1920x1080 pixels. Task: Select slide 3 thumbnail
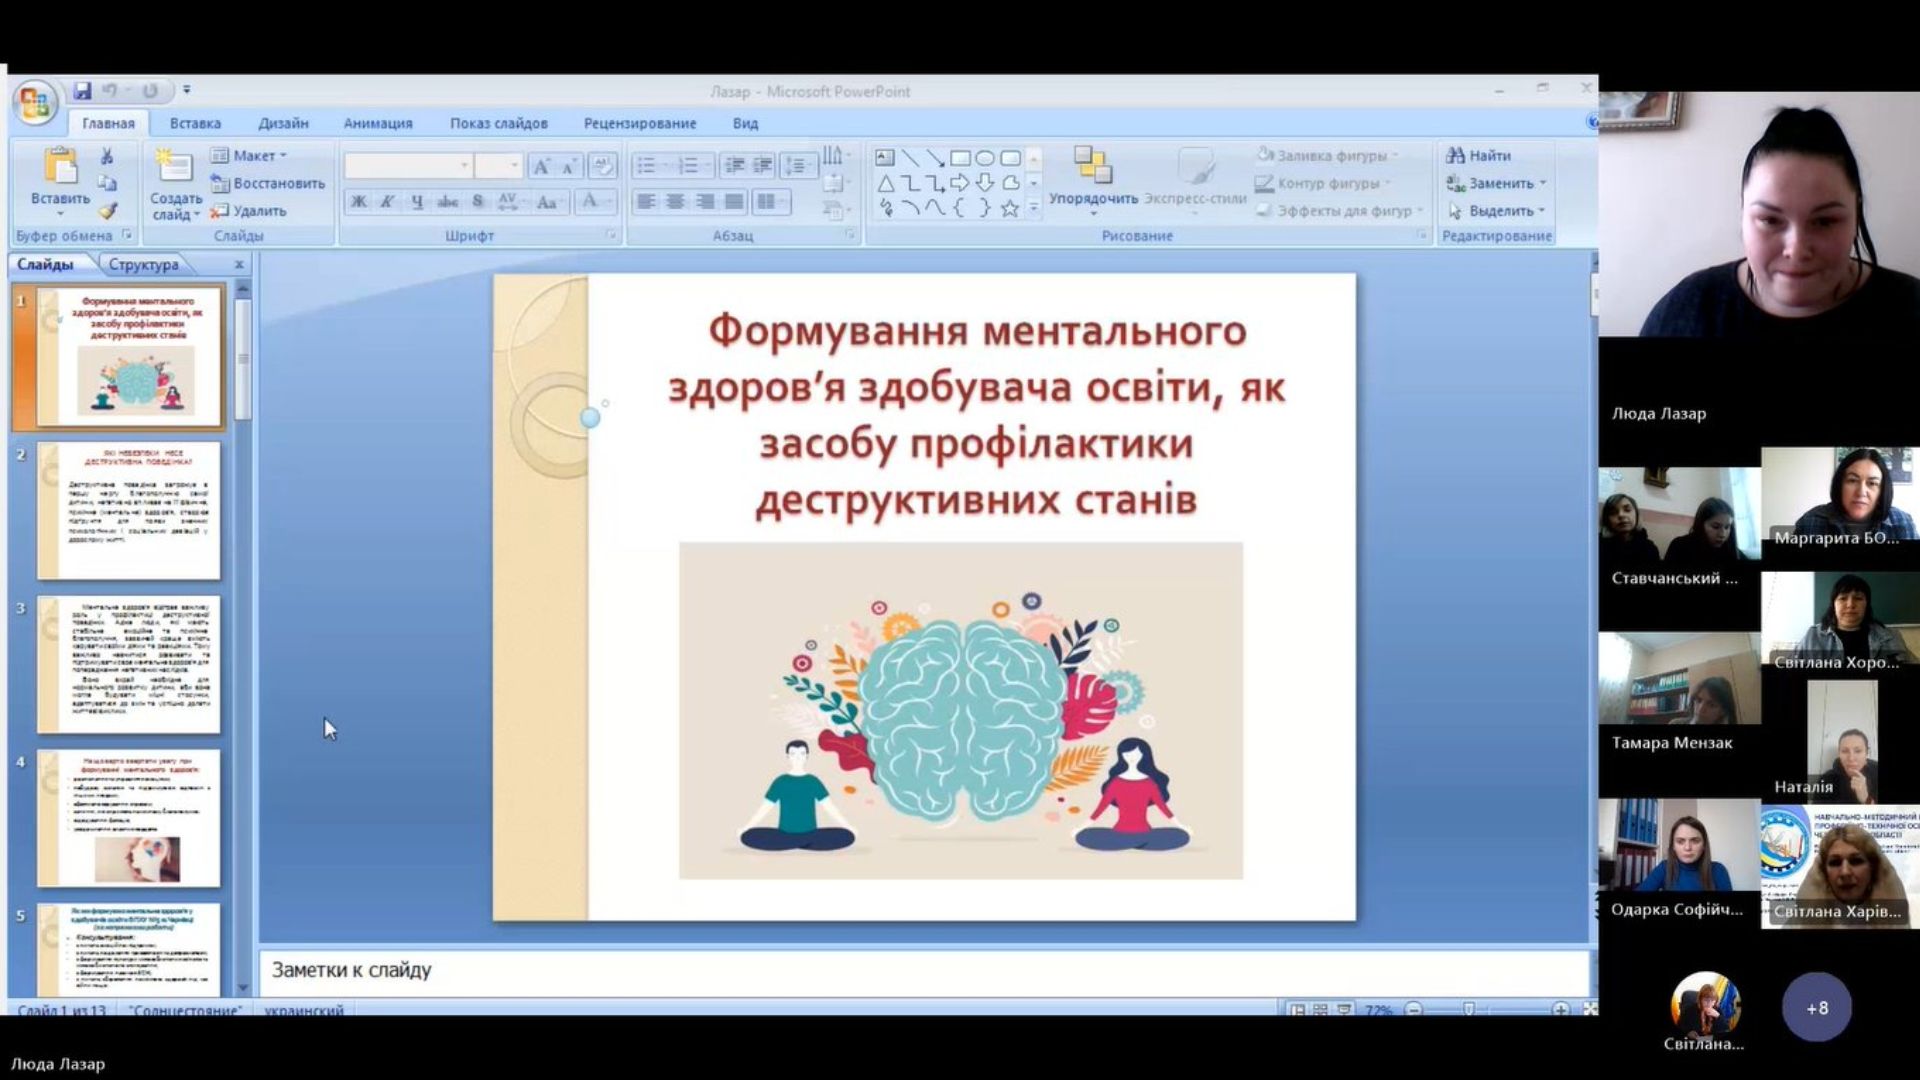click(129, 665)
